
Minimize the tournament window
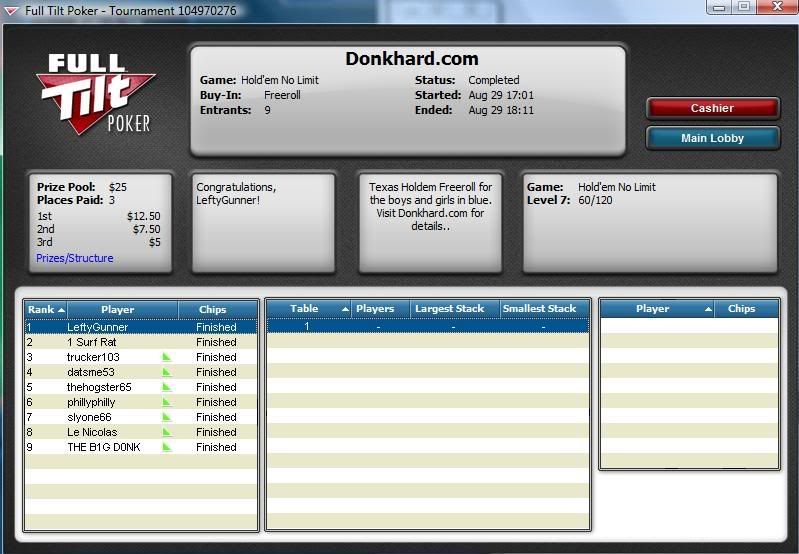point(719,7)
